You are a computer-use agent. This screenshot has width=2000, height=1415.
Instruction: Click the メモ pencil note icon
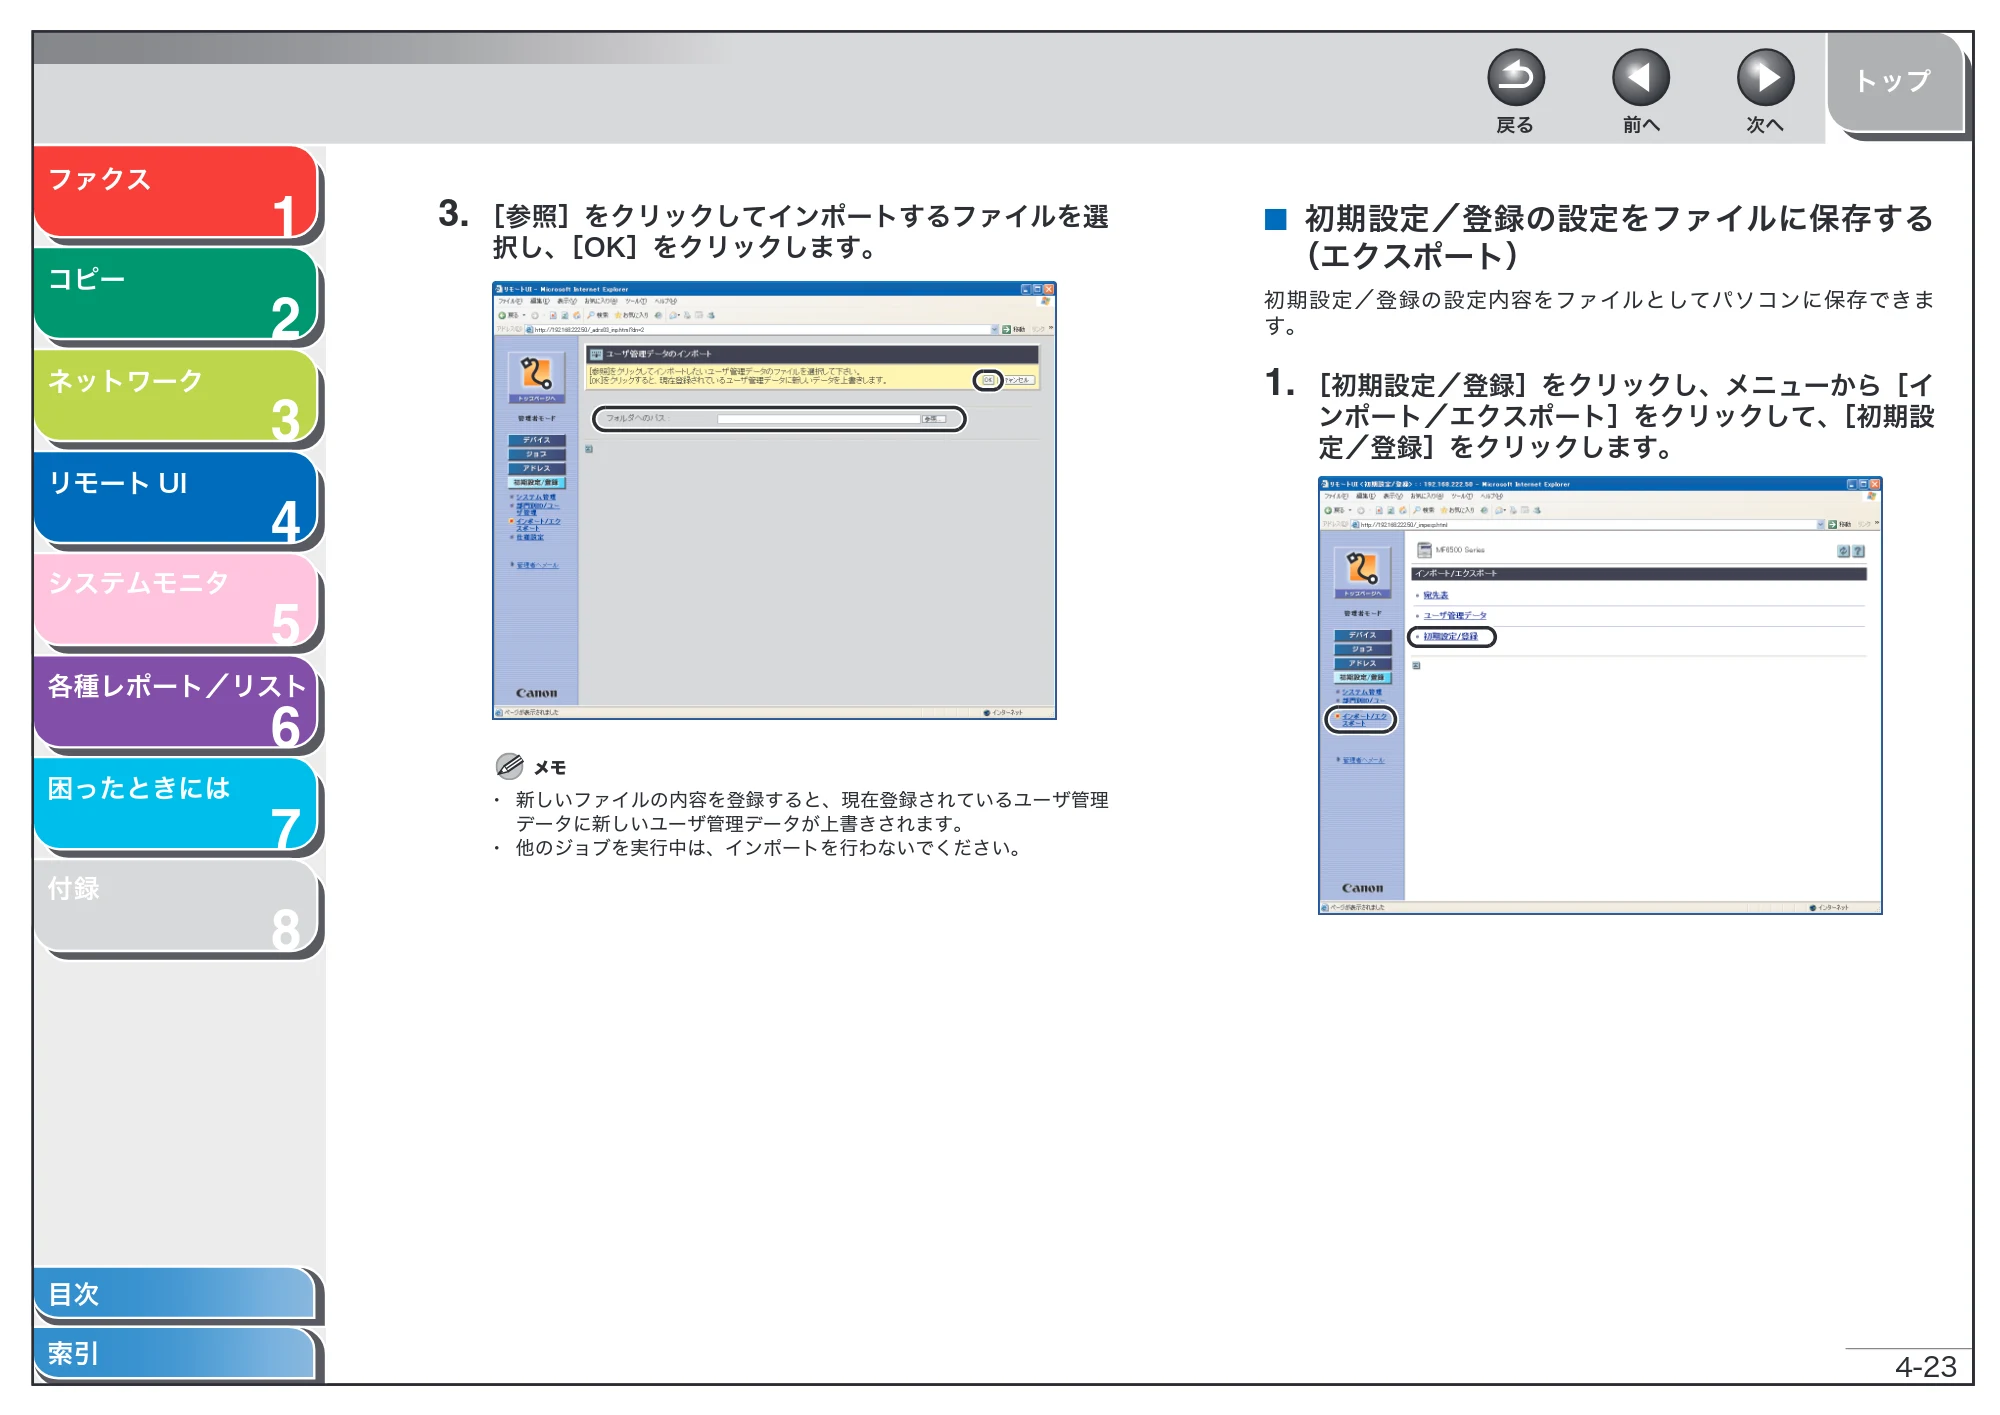509,766
